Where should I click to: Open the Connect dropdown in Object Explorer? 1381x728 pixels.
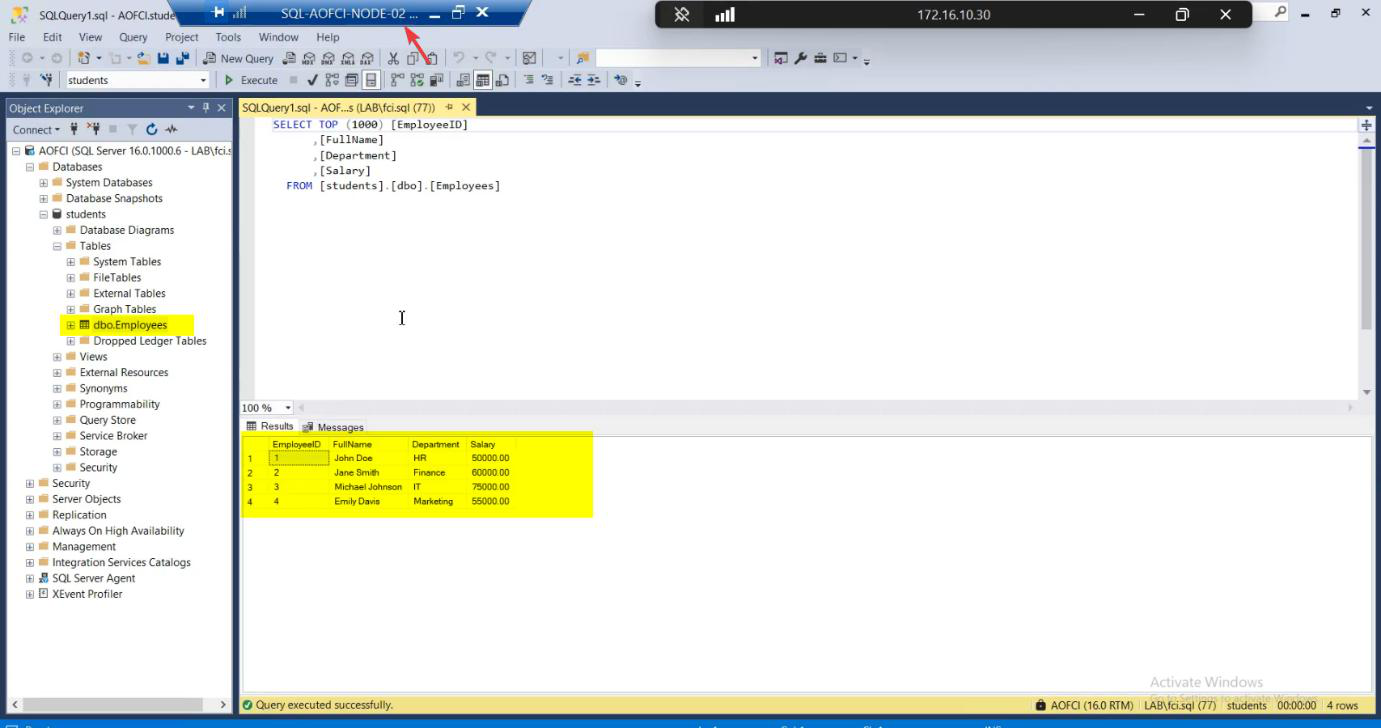pyautogui.click(x=36, y=130)
